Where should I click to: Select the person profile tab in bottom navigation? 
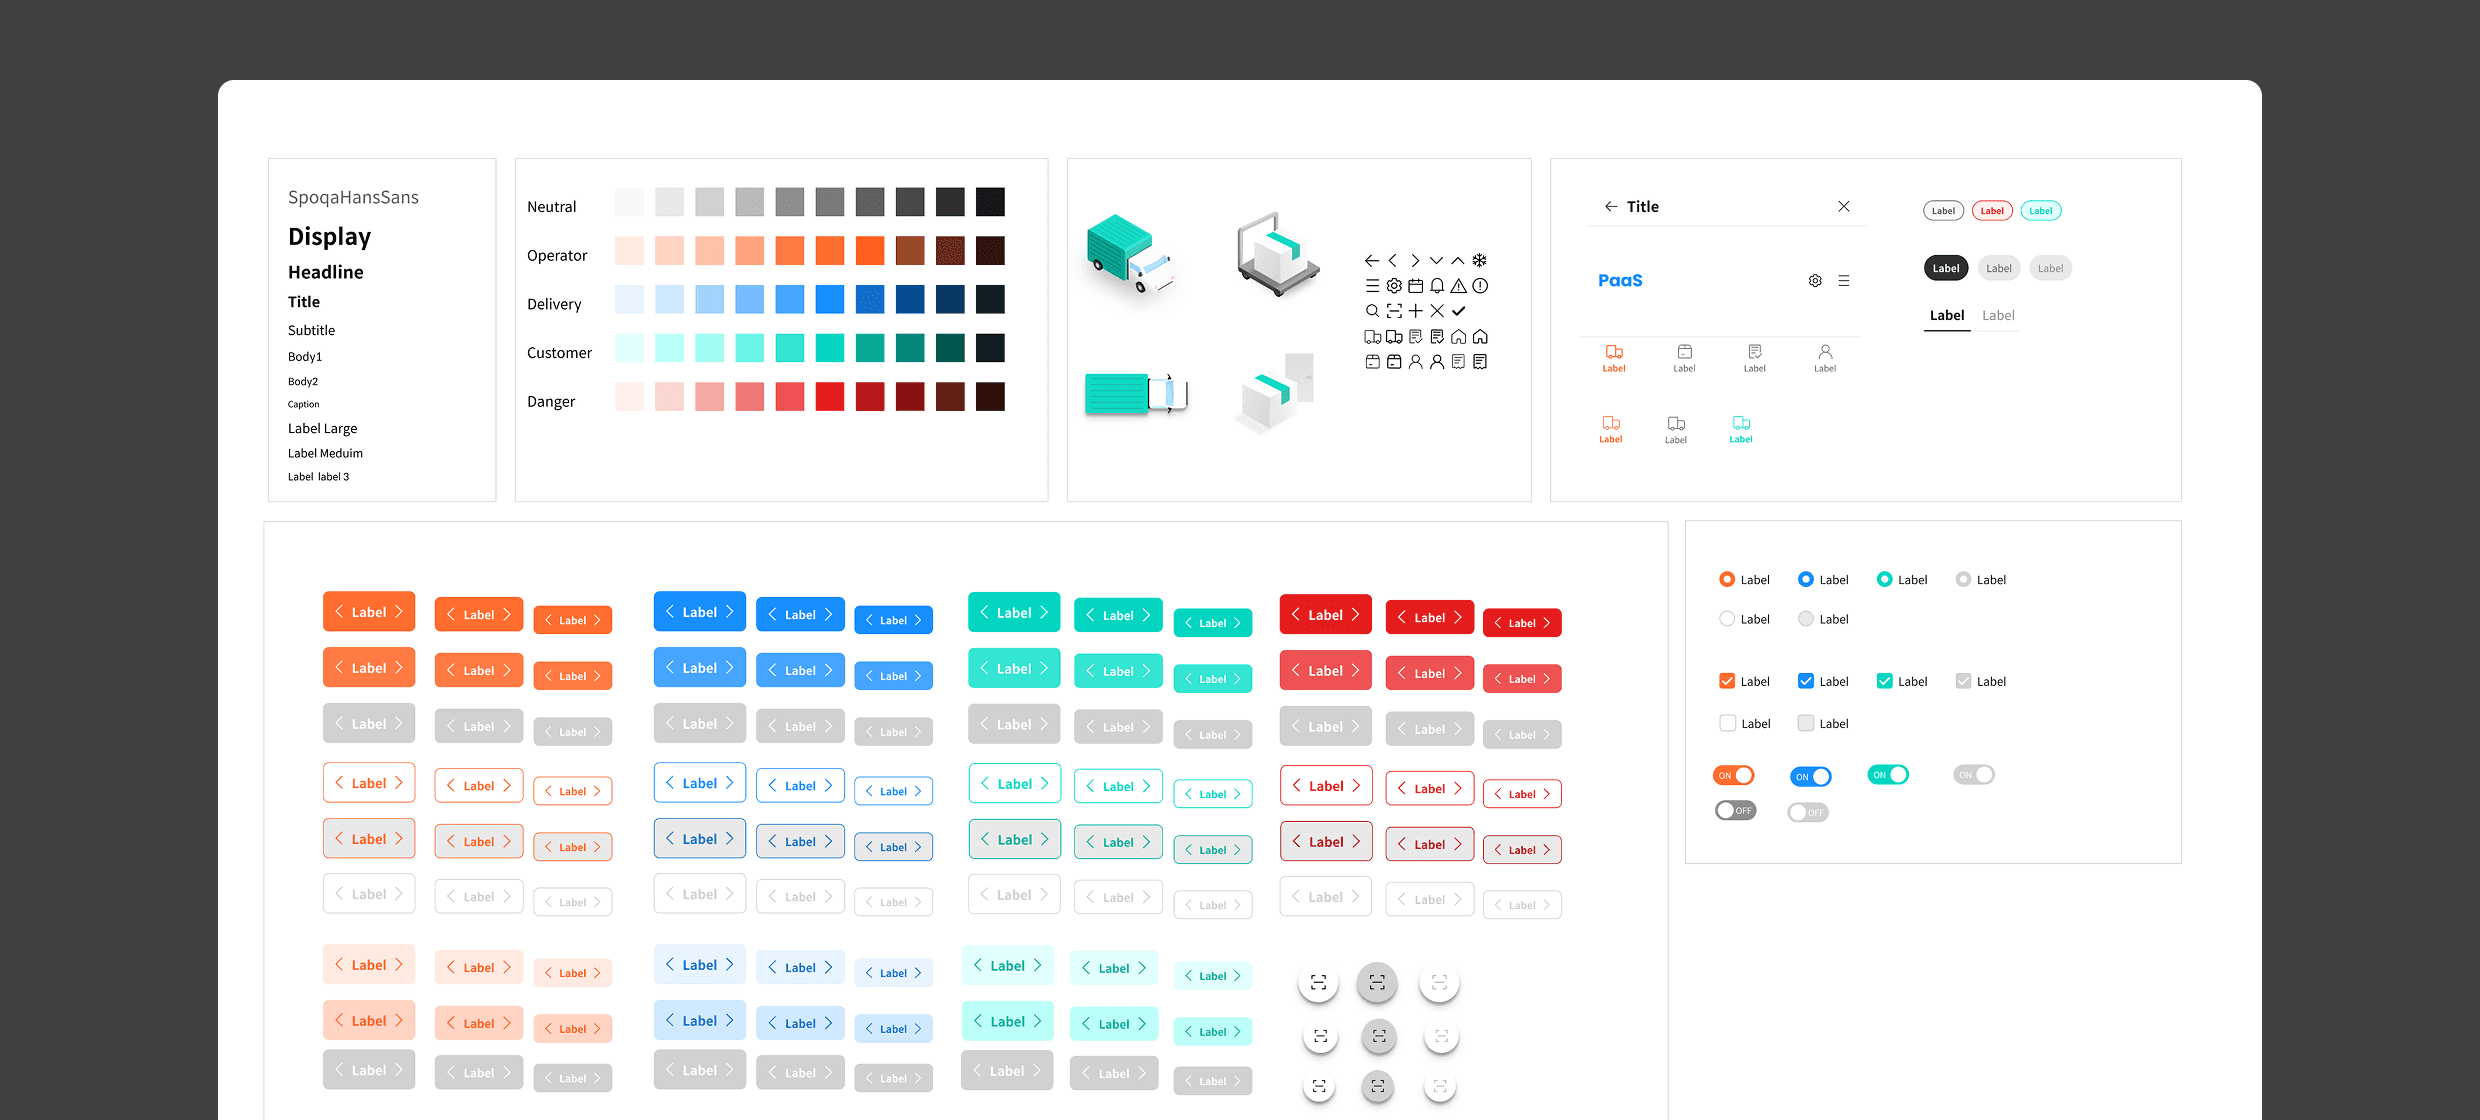[x=1825, y=357]
